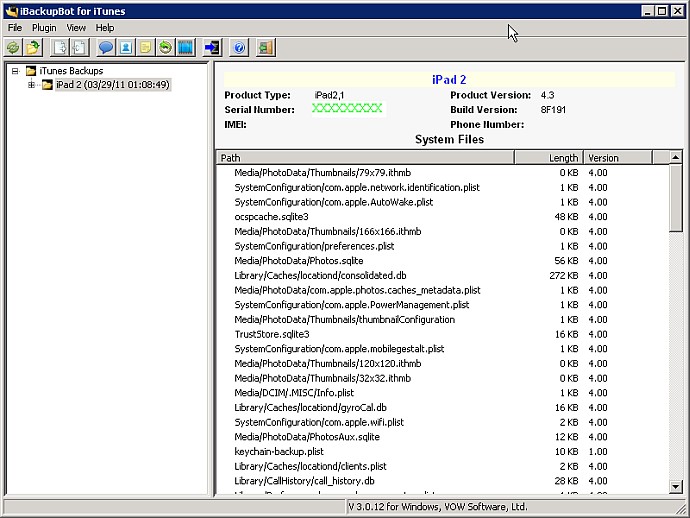690x518 pixels.
Task: Click the green refresh backups icon
Action: (x=13, y=48)
